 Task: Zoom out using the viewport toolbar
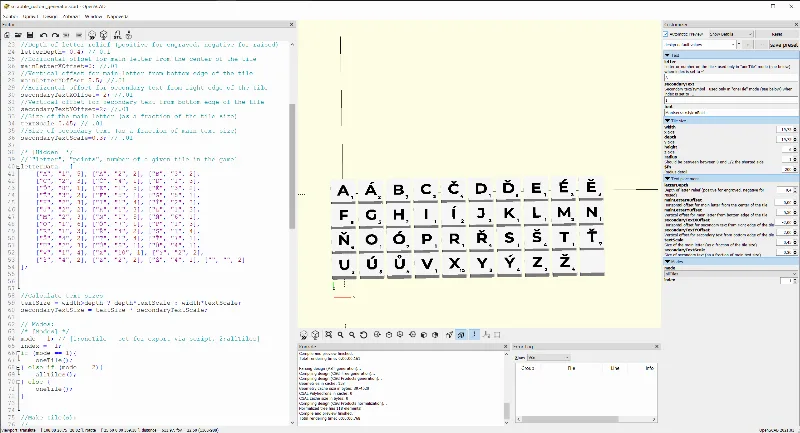[x=352, y=335]
